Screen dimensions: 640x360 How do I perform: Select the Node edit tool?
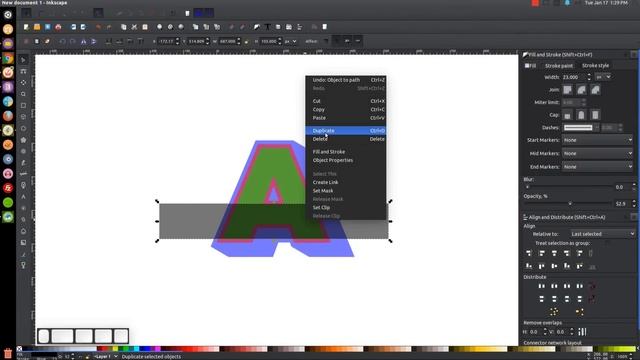(x=23, y=71)
